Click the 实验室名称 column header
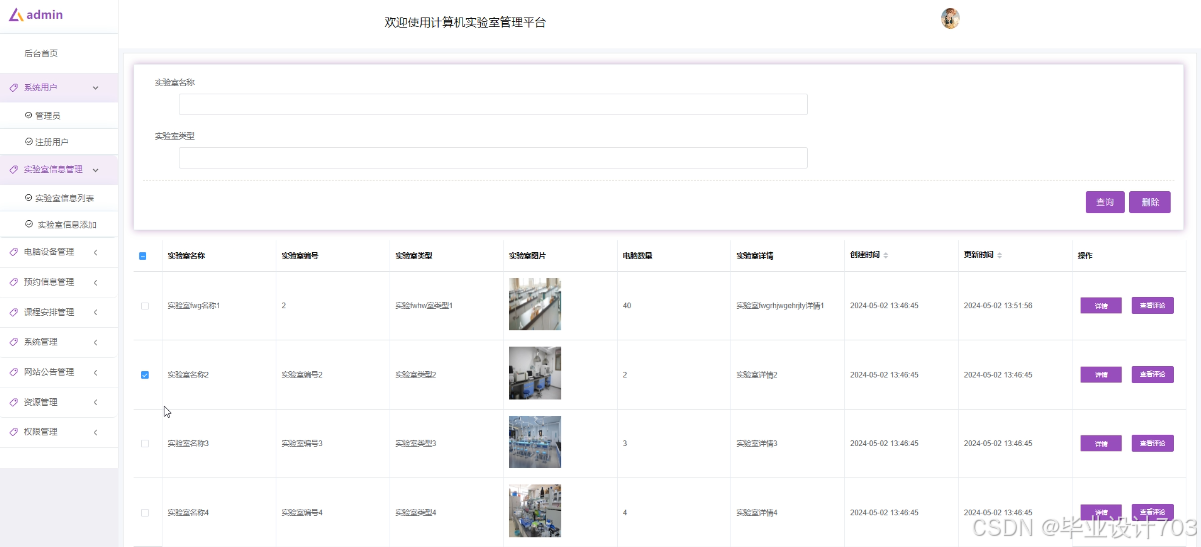 tap(186, 256)
